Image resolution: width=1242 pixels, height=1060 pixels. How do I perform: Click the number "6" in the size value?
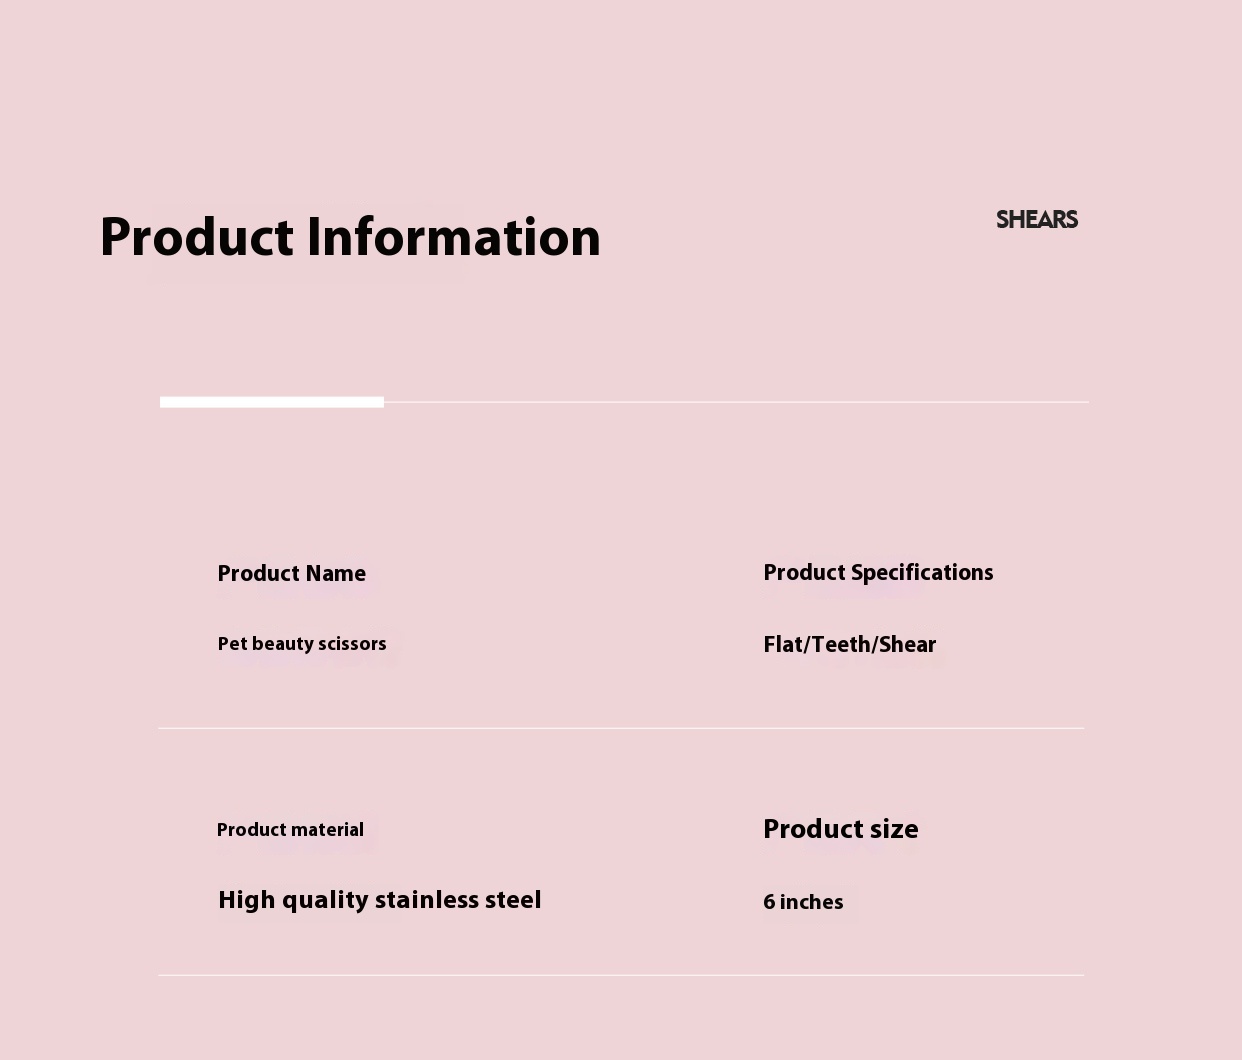(769, 903)
